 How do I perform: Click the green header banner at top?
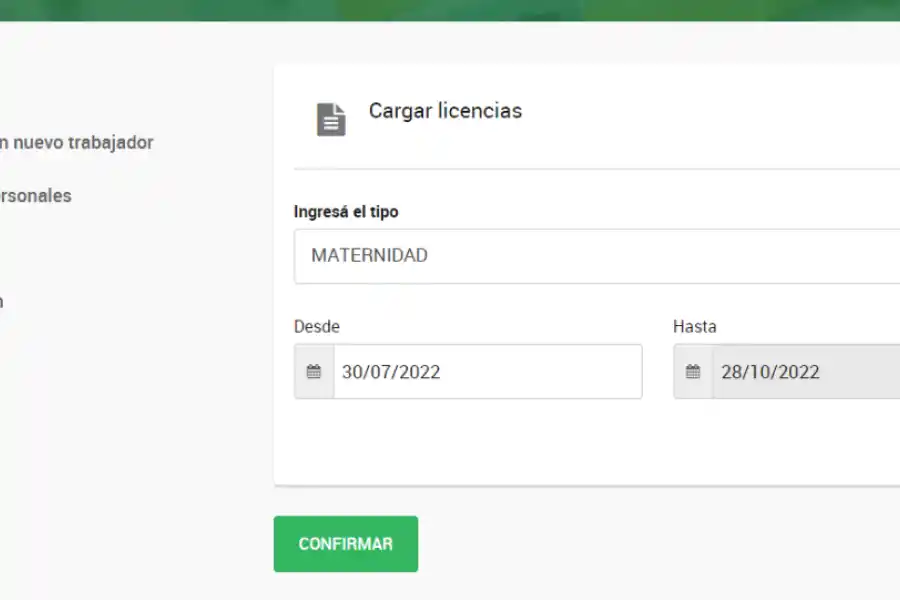pyautogui.click(x=450, y=10)
